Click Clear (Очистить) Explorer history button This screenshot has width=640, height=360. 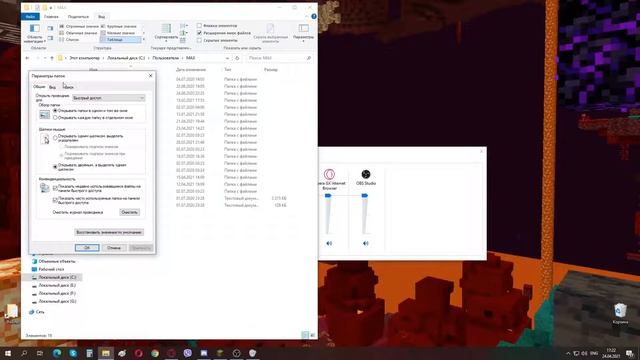[130, 212]
